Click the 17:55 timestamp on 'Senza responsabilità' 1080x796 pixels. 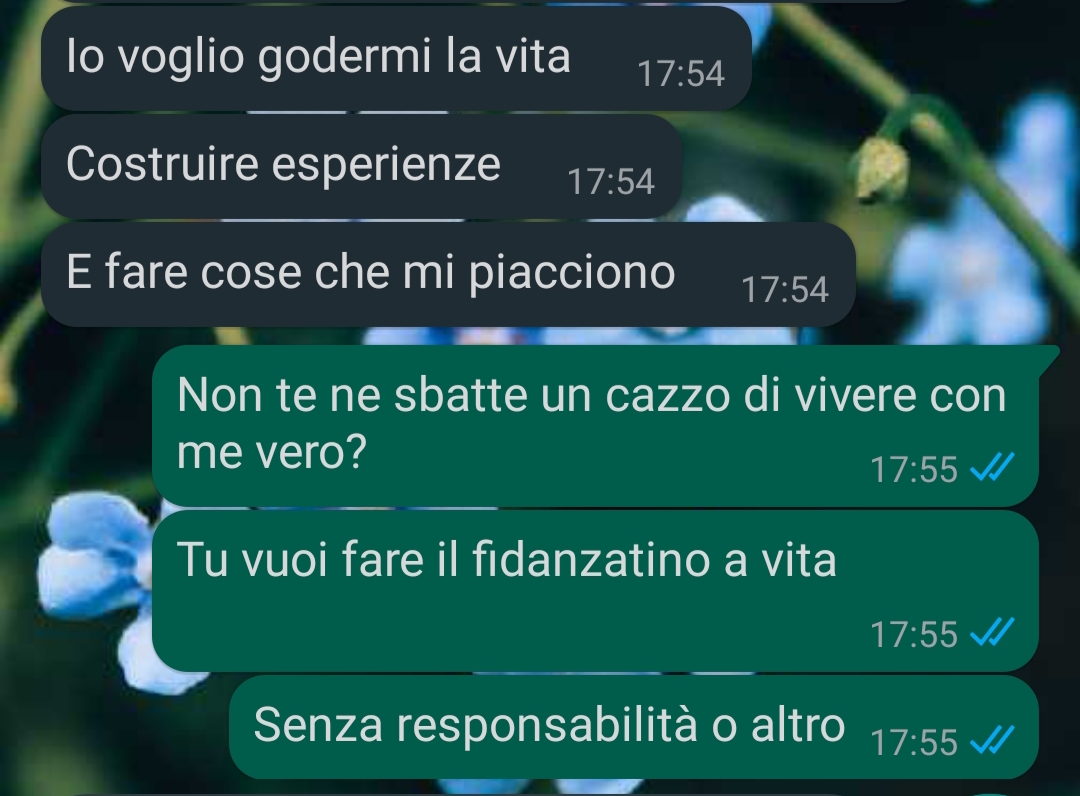point(914,742)
